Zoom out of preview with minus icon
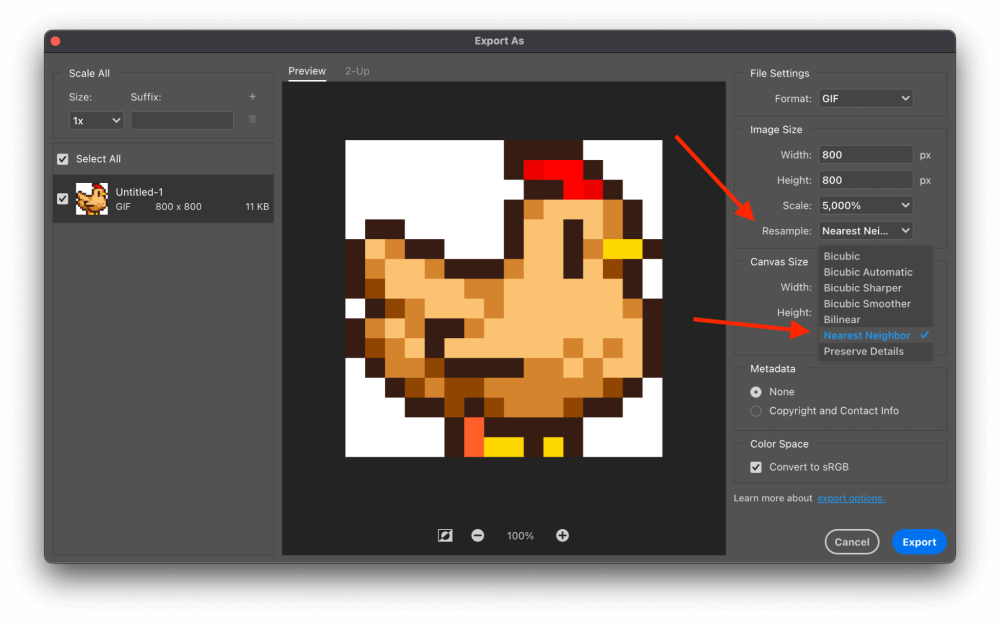 478,535
